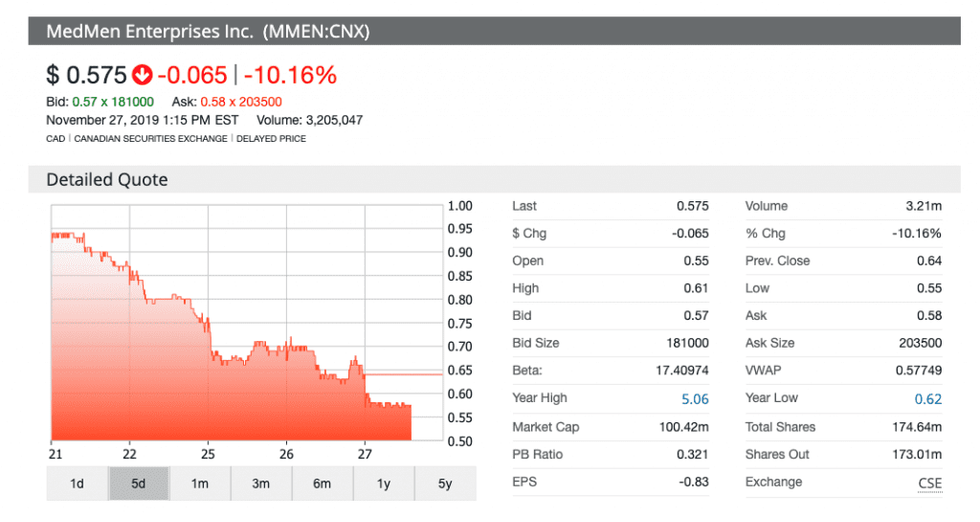
Task: Select the 1d chart range tab
Action: tap(77, 484)
